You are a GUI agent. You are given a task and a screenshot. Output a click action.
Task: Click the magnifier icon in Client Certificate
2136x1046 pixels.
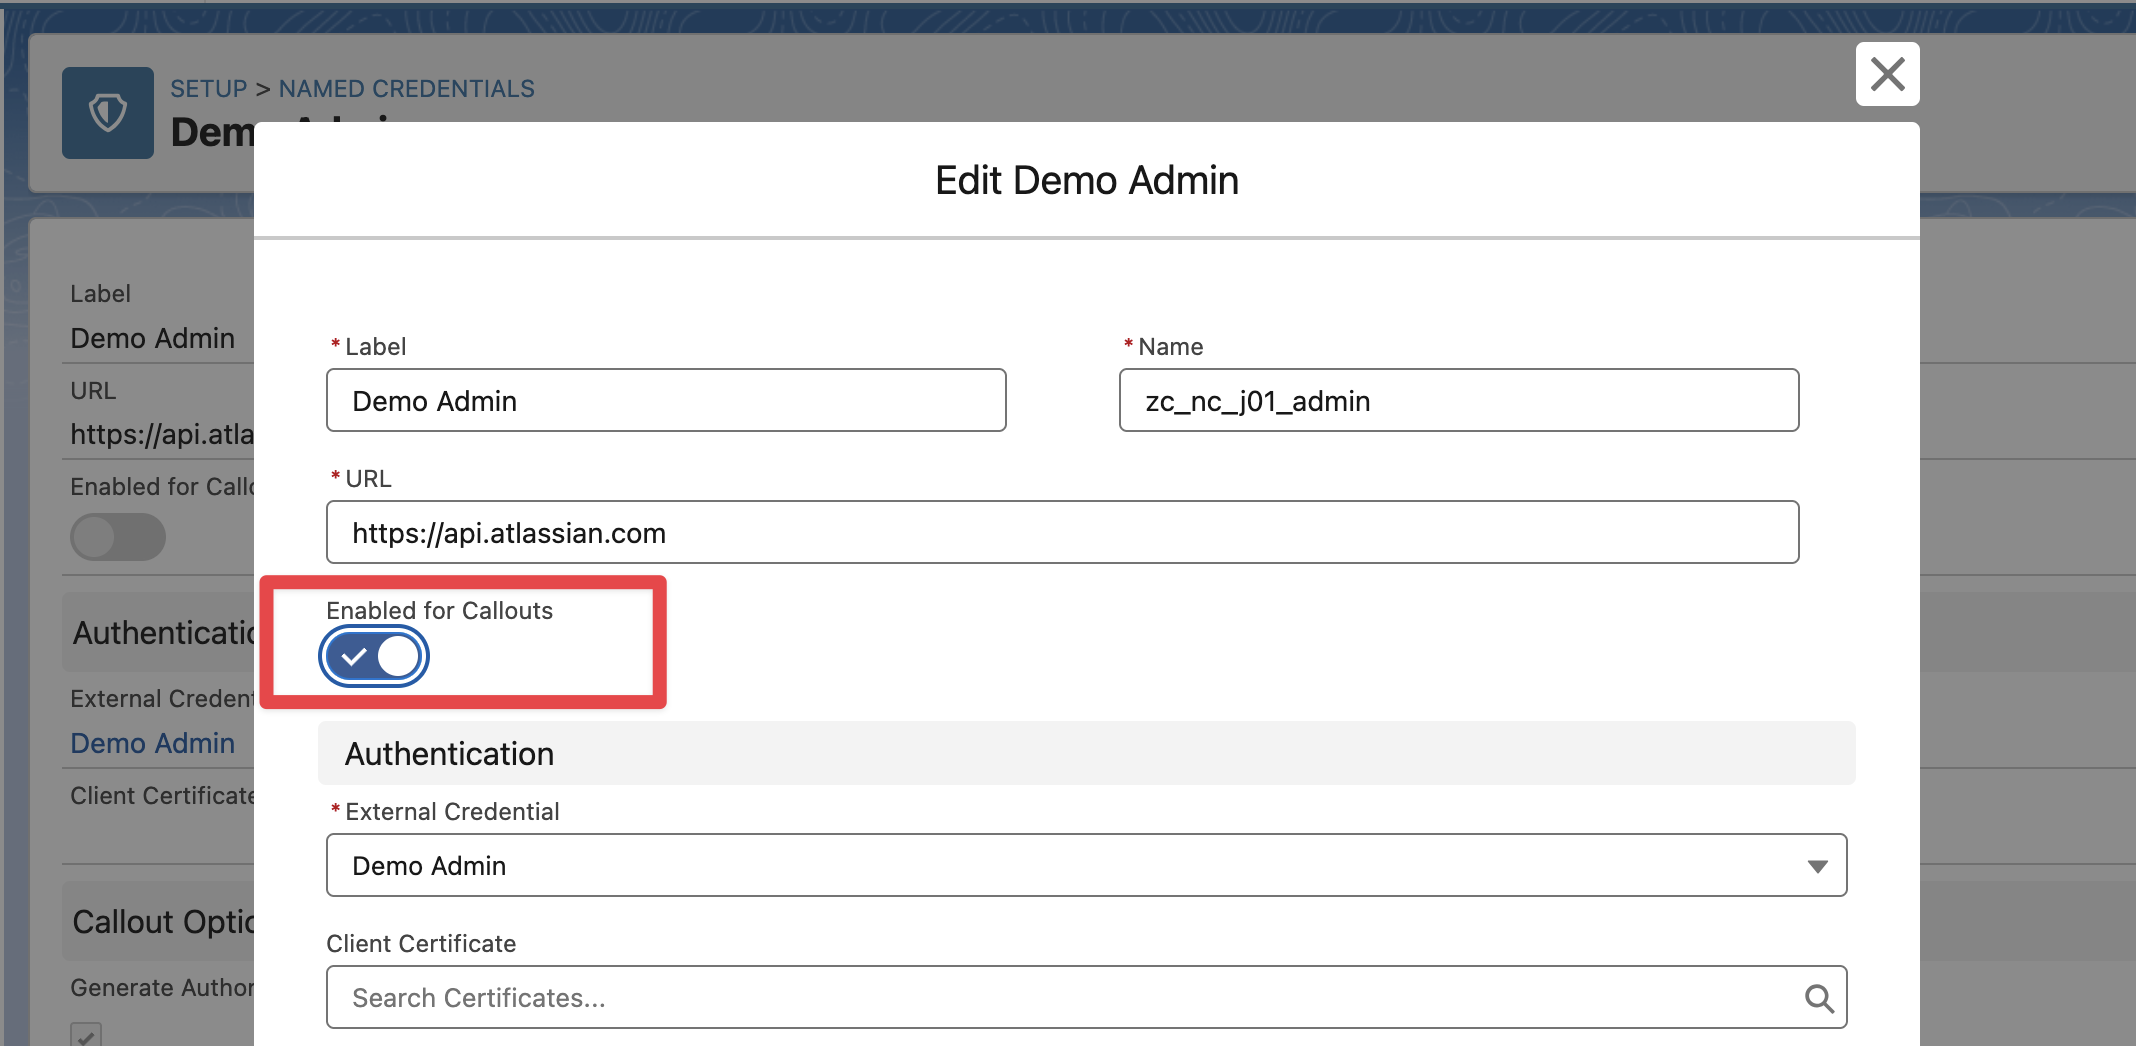click(1818, 998)
